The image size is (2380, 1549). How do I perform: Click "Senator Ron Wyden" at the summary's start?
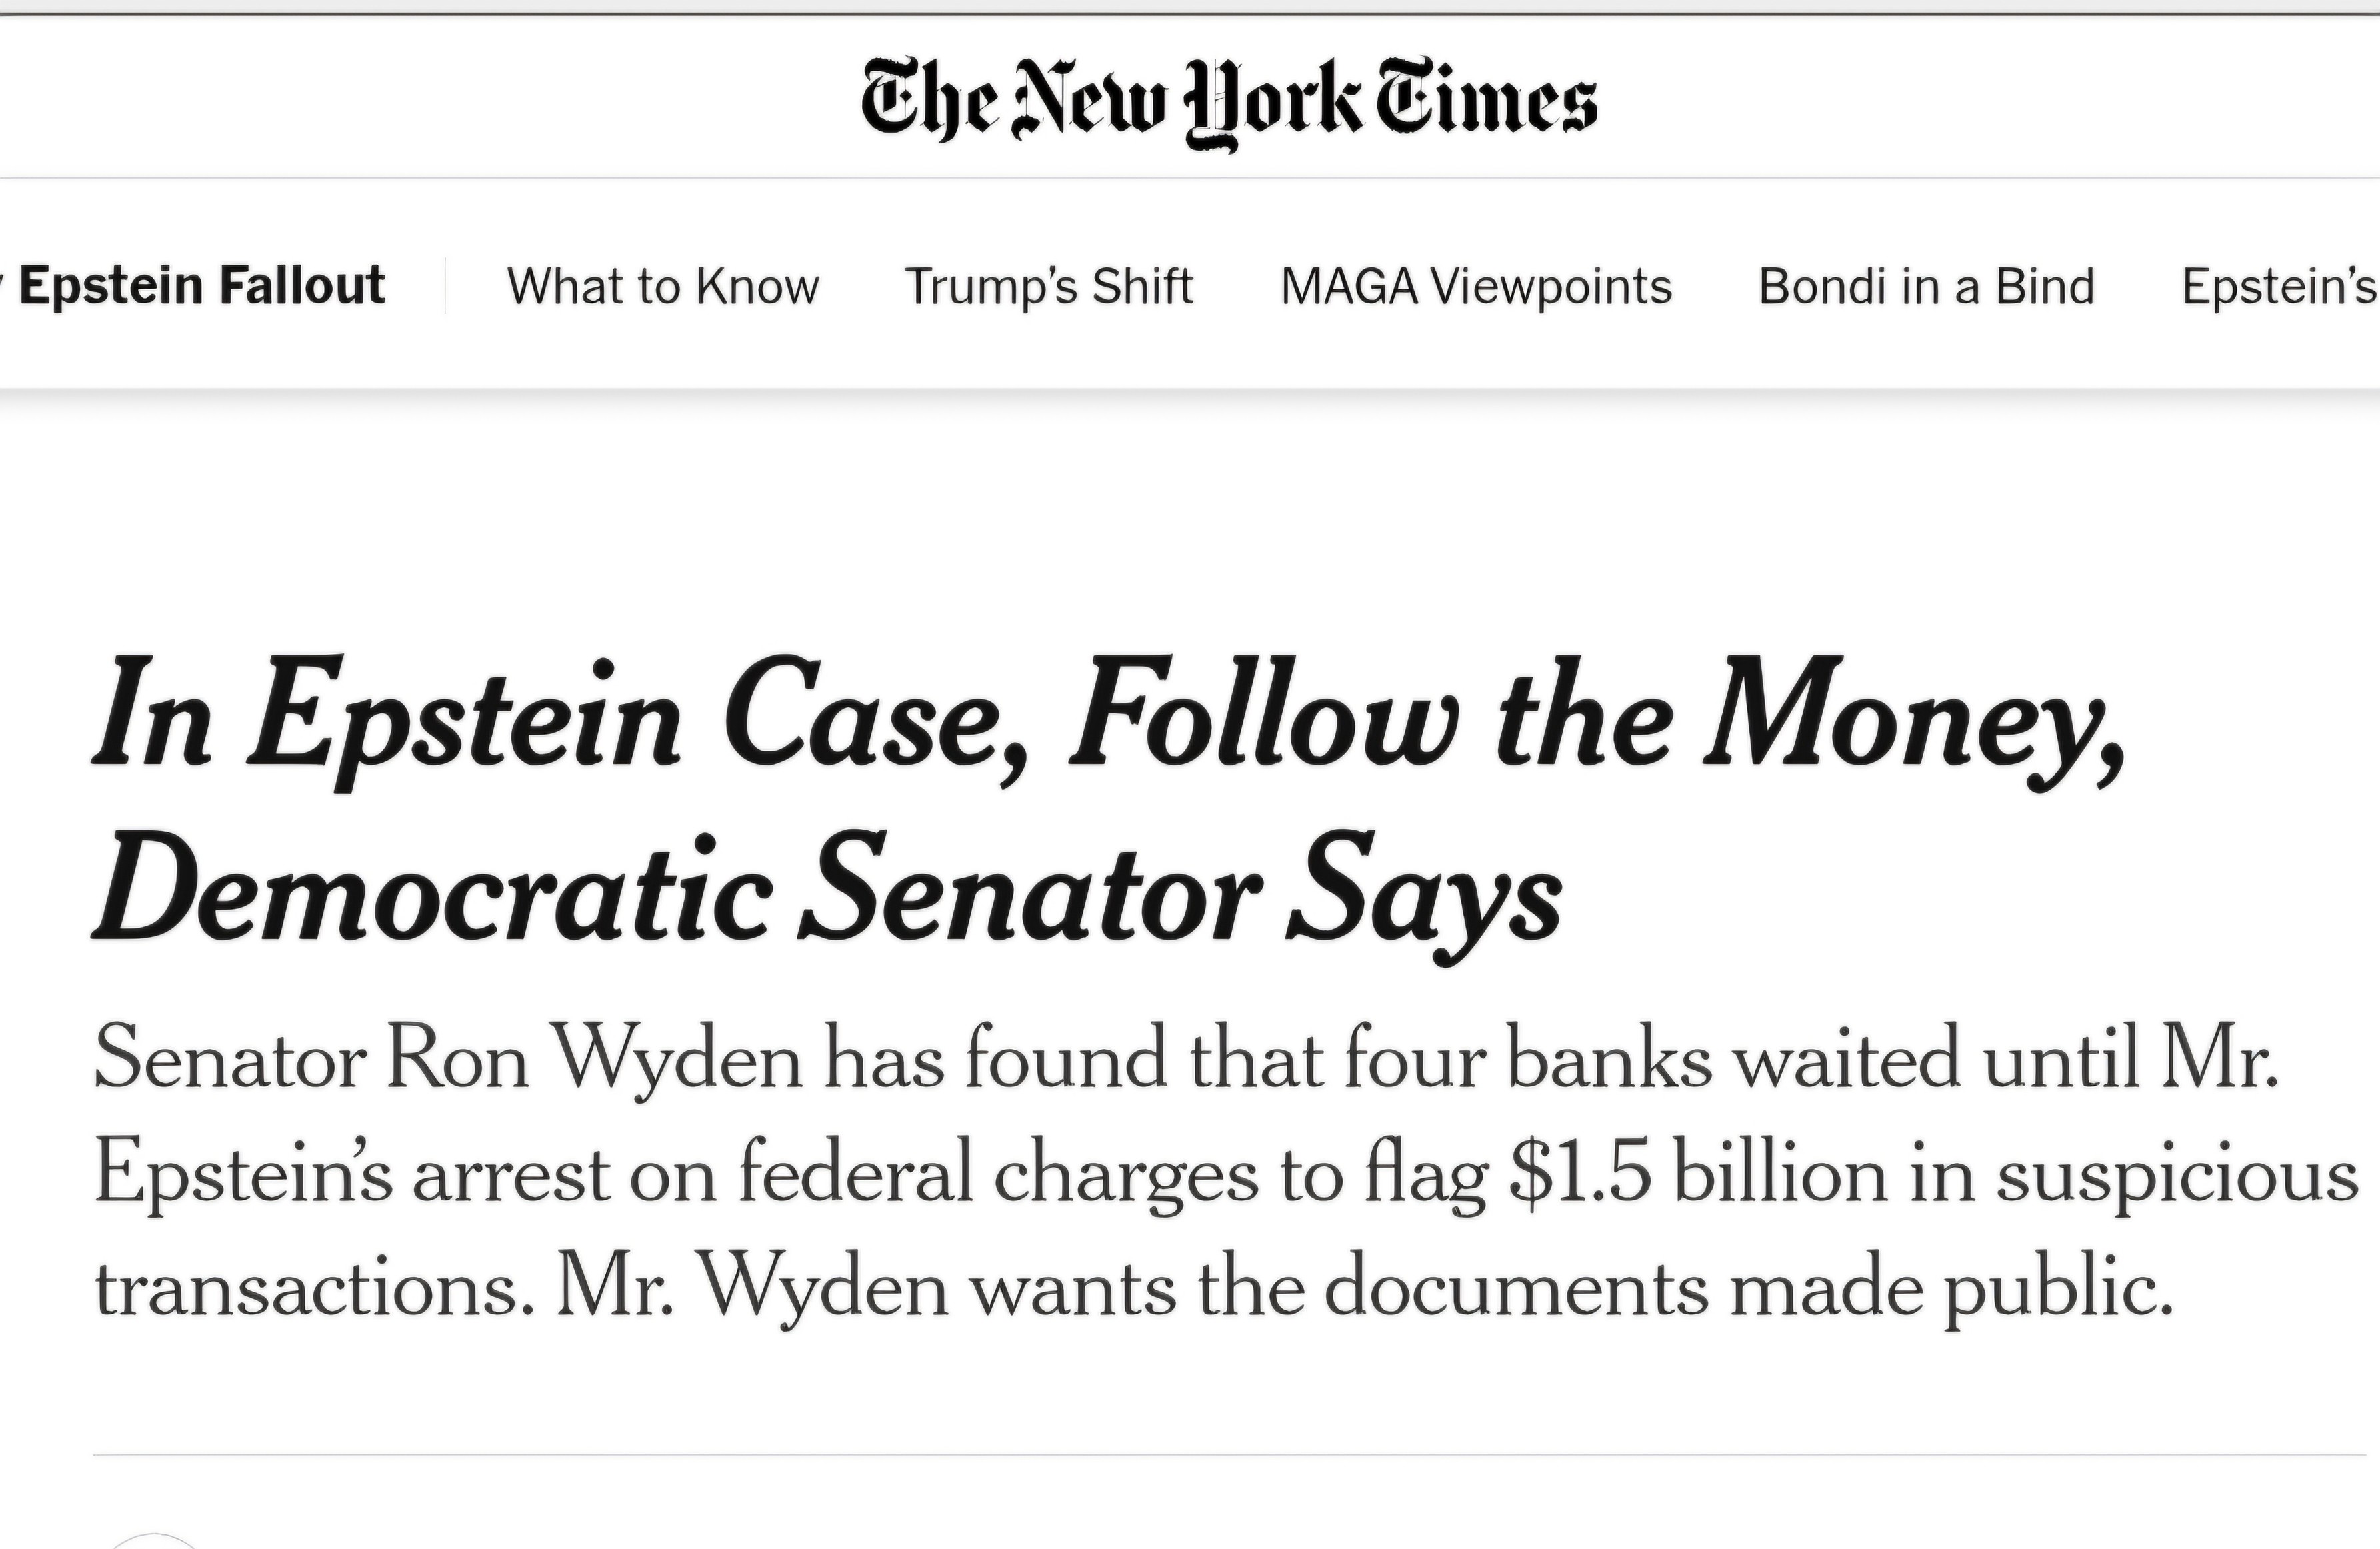(448, 1059)
